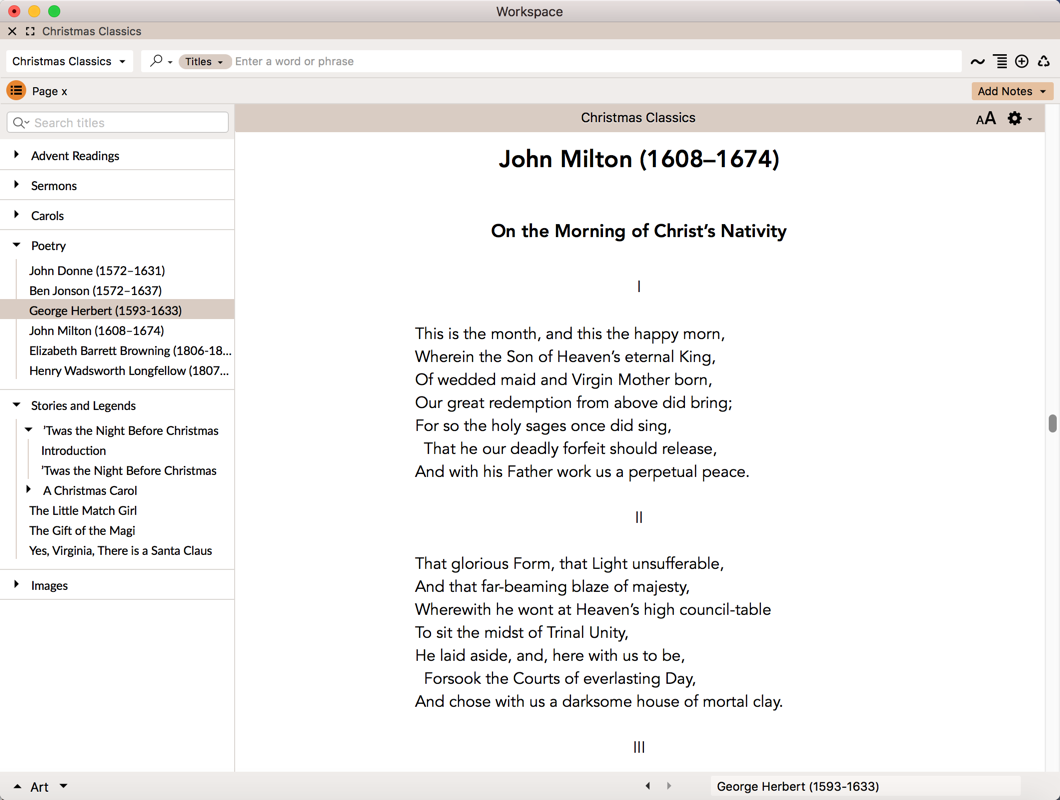This screenshot has height=800, width=1060.
Task: Click the AA text size icon
Action: click(x=986, y=118)
